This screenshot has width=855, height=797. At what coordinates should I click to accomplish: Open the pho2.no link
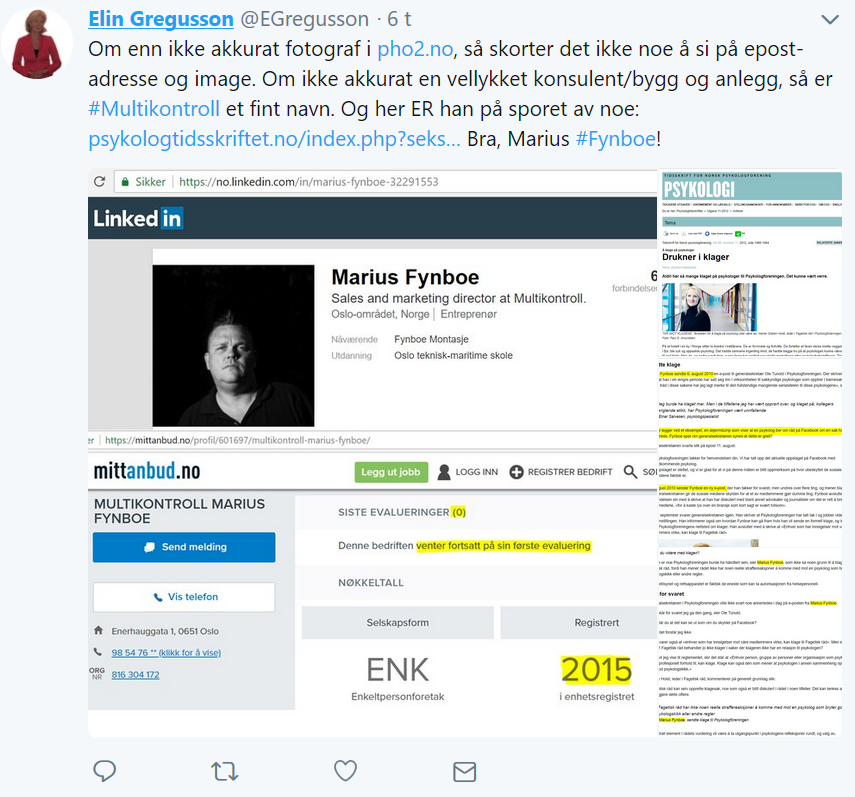pyautogui.click(x=415, y=49)
